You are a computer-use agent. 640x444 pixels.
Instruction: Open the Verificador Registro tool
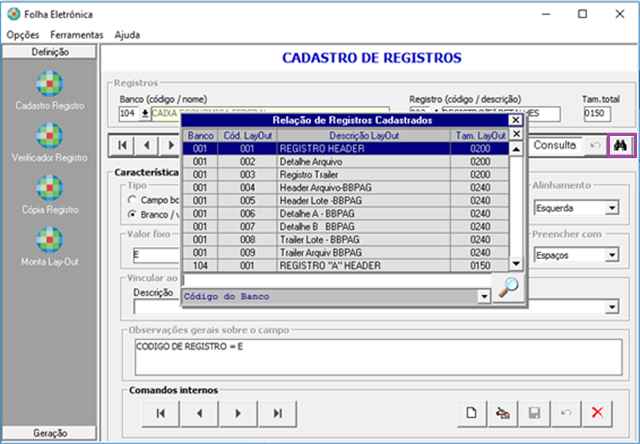(x=49, y=142)
